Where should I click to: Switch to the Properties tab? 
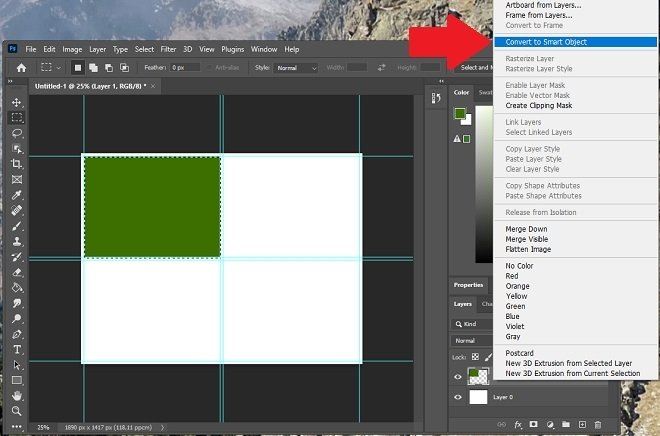click(468, 285)
